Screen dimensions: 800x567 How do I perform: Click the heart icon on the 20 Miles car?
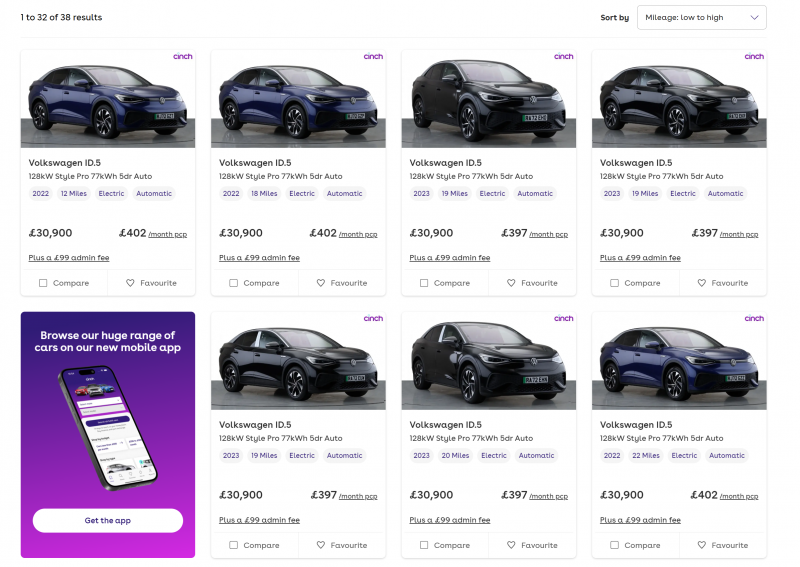[511, 545]
